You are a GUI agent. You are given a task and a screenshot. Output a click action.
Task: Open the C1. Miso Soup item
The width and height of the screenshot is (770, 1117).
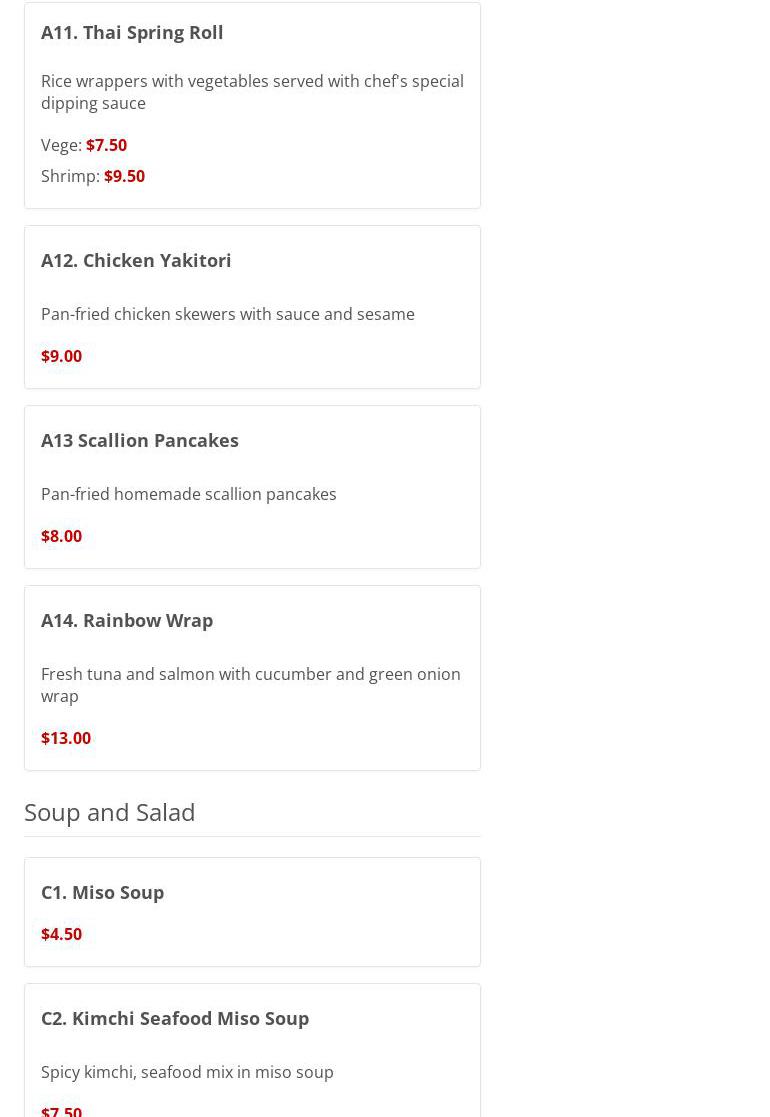(x=103, y=893)
